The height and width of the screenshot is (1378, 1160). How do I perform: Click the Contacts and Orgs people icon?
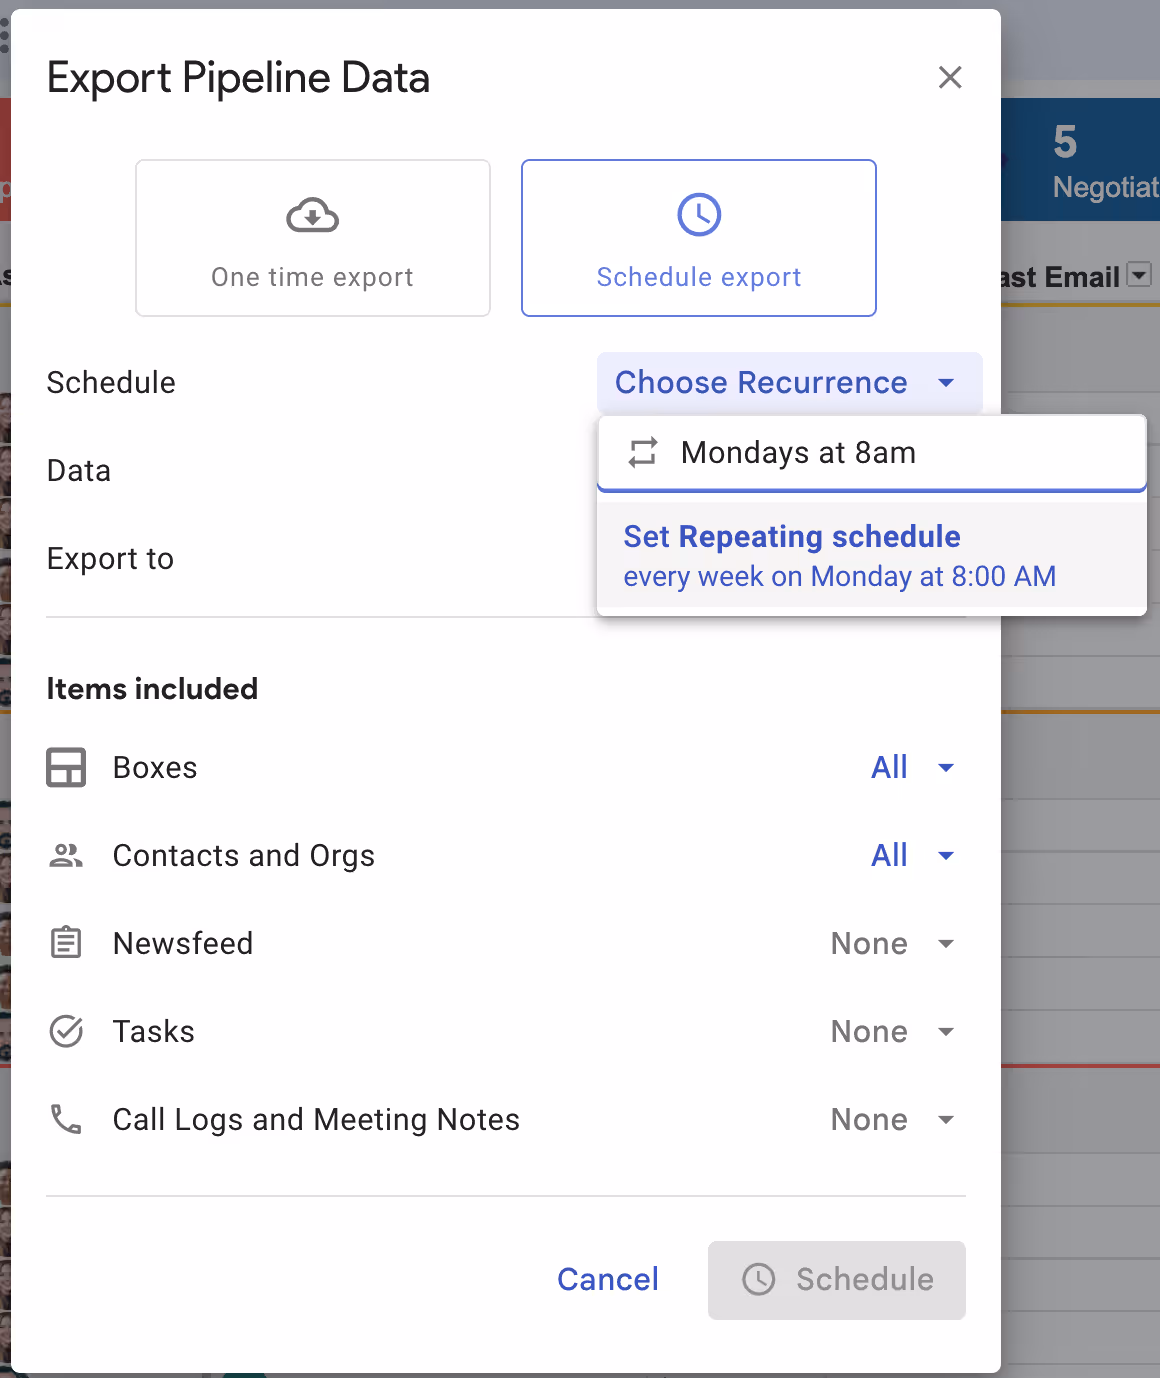pyautogui.click(x=66, y=855)
